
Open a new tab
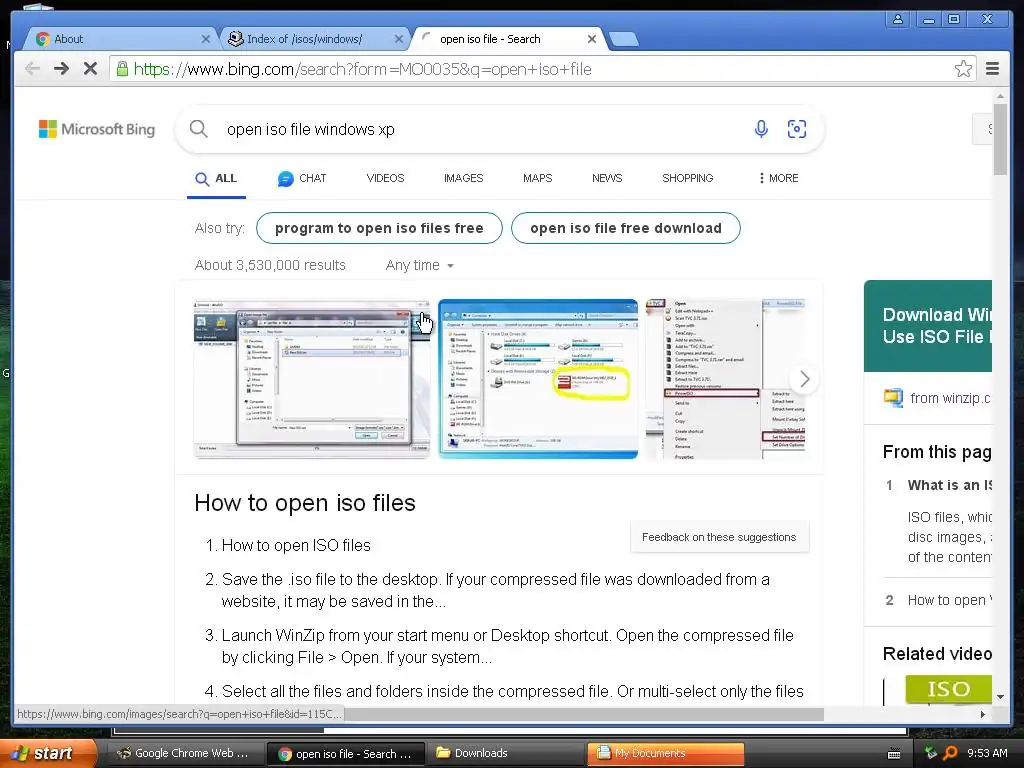tap(624, 39)
